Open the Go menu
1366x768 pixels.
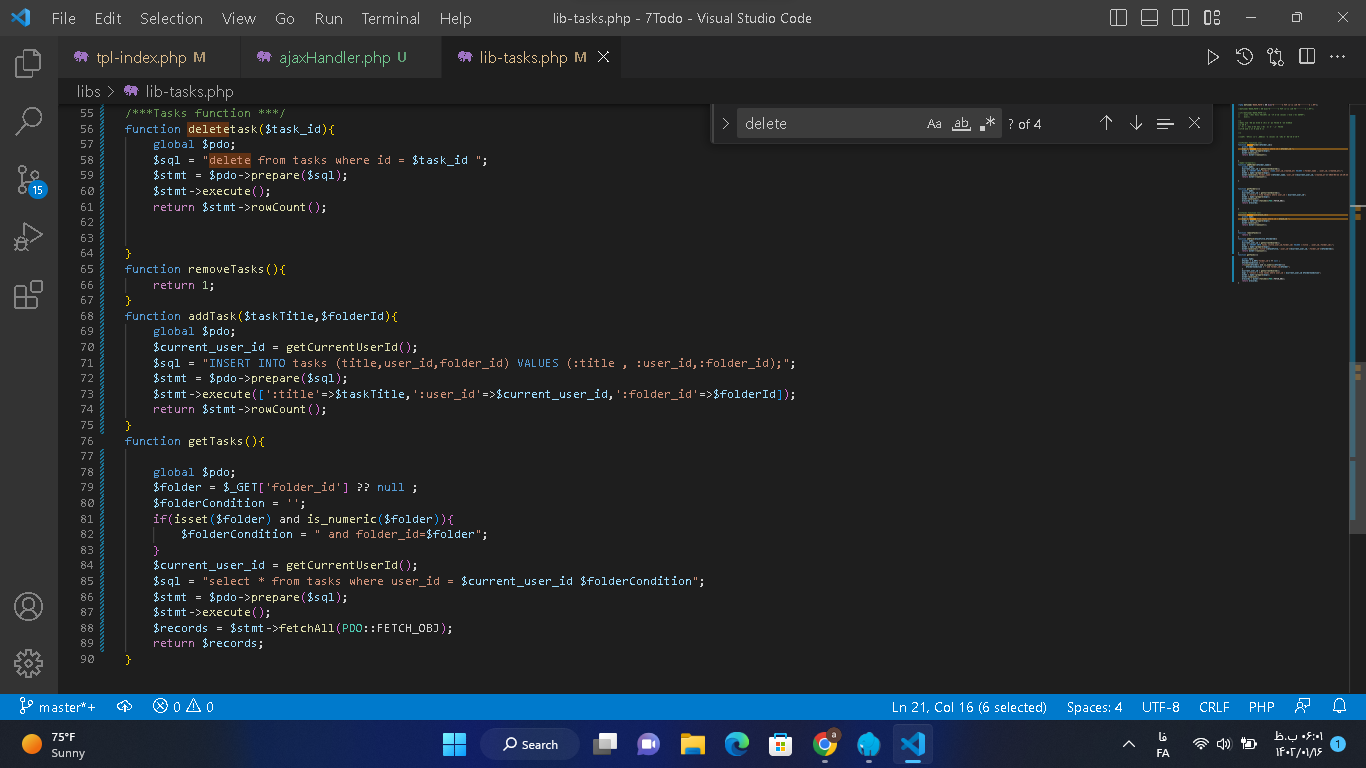coord(285,18)
